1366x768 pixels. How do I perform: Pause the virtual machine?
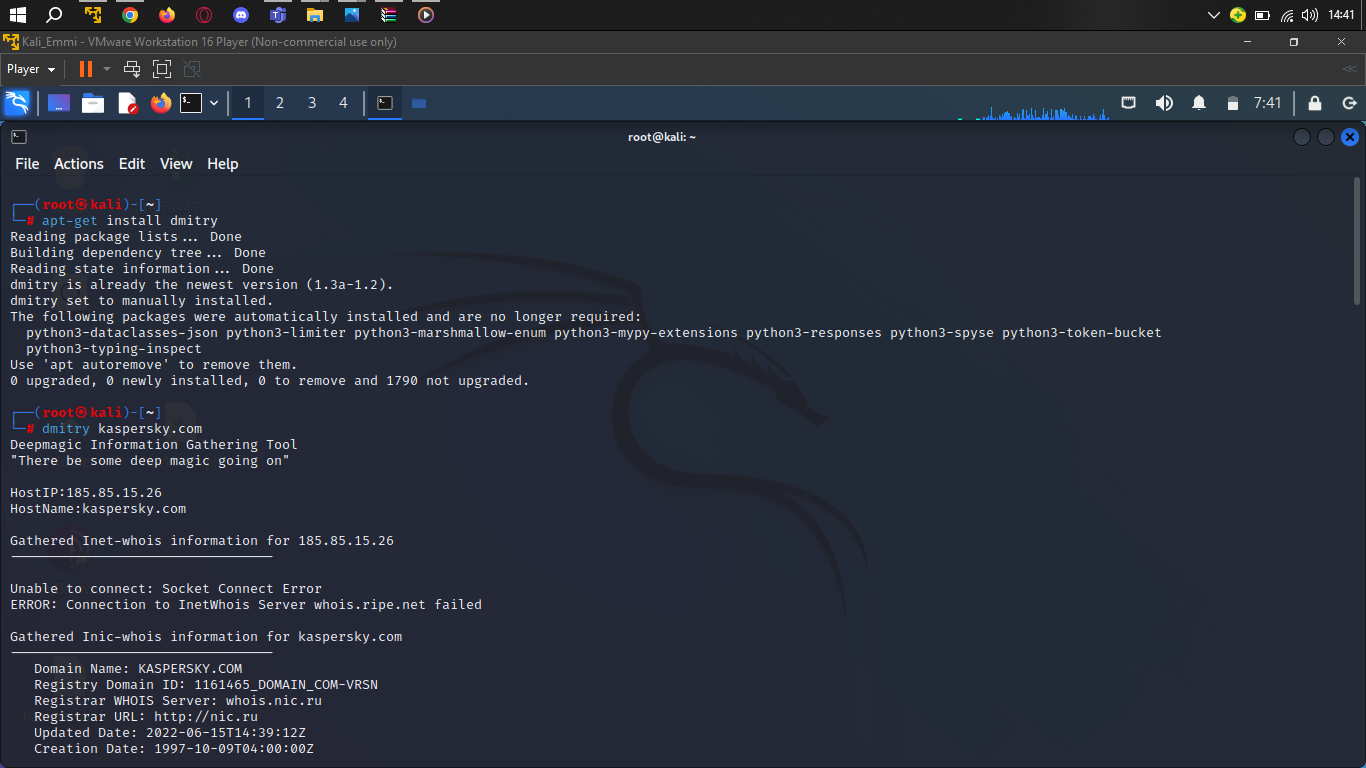86,69
